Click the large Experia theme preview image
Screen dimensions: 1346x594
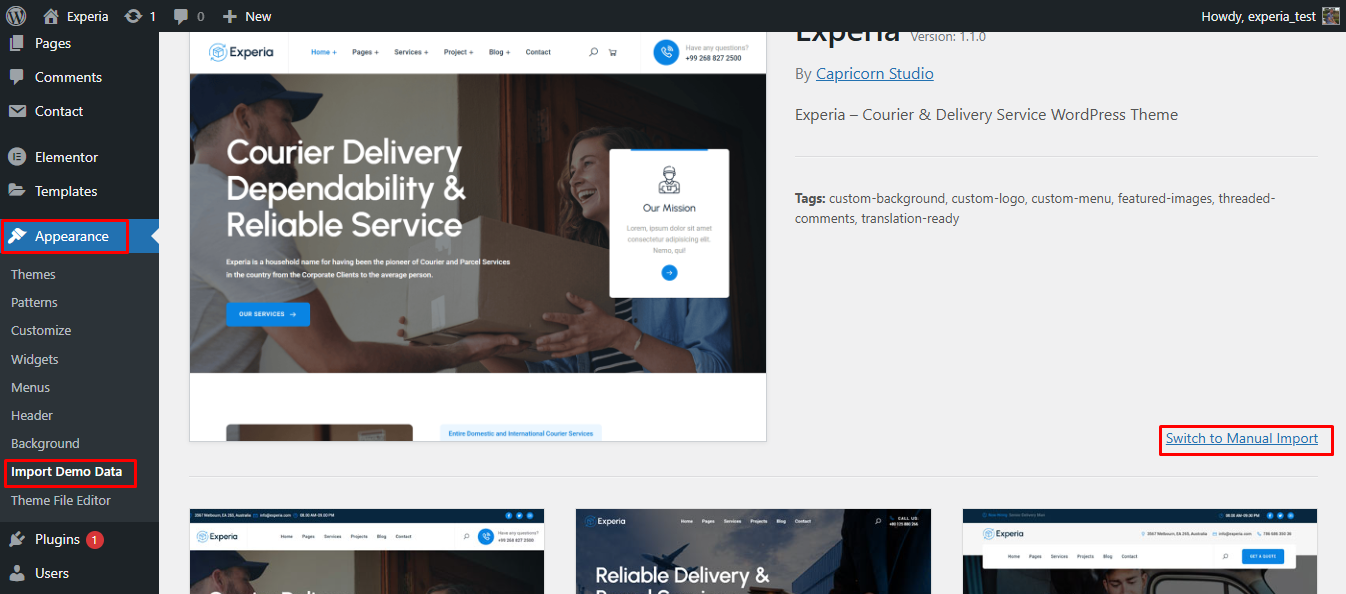[x=478, y=237]
